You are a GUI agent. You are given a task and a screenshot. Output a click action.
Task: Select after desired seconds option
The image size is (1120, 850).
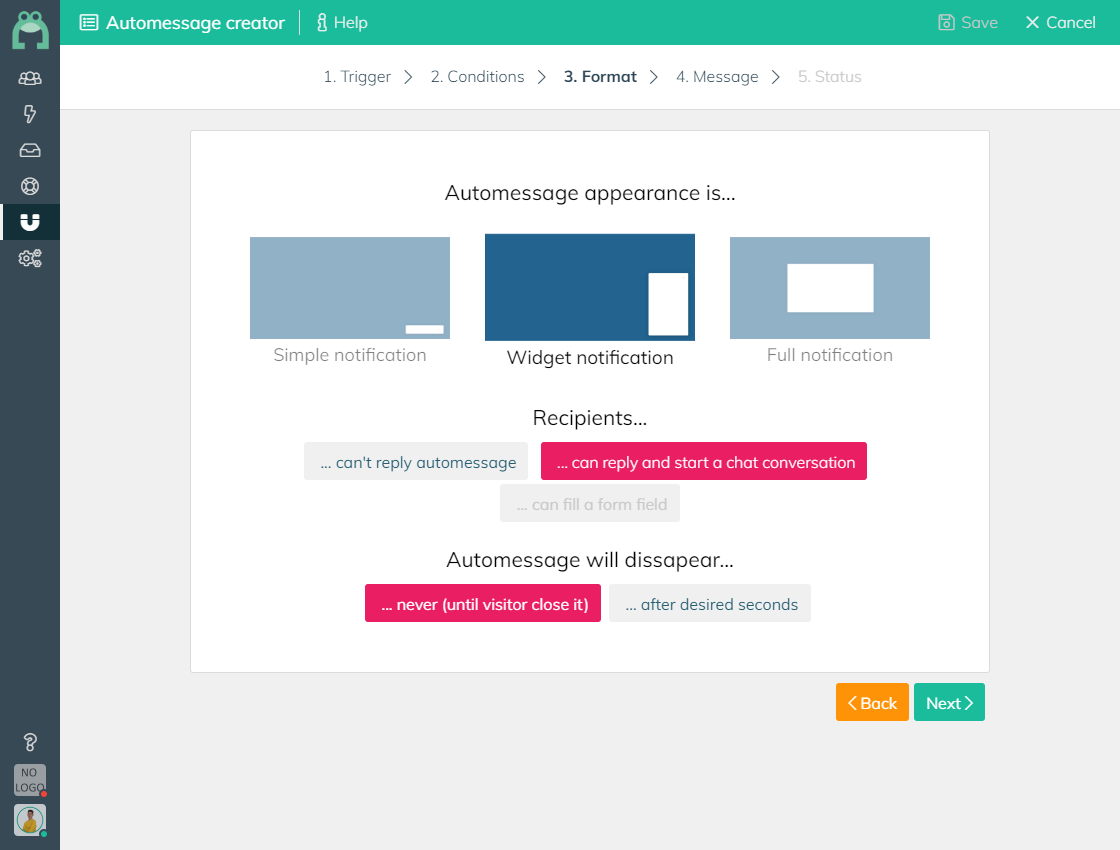[x=710, y=604]
